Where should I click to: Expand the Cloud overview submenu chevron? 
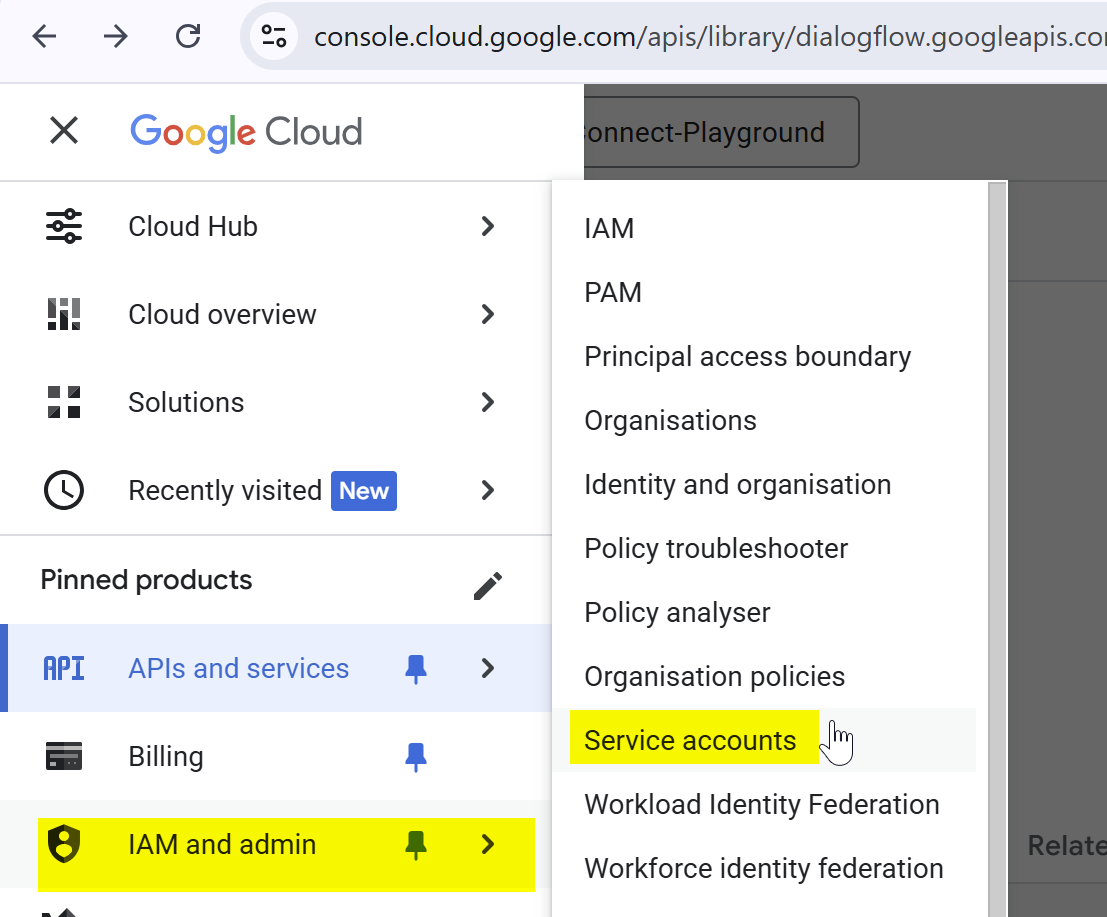pos(488,314)
